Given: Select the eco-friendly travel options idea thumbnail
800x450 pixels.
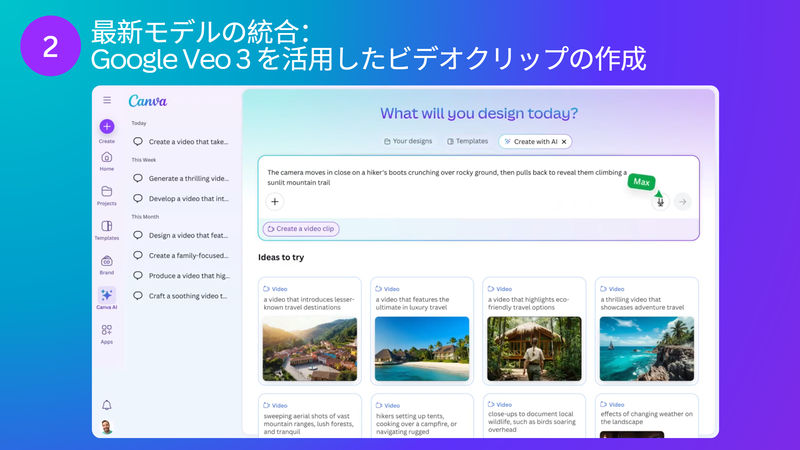Looking at the screenshot, I should [534, 348].
